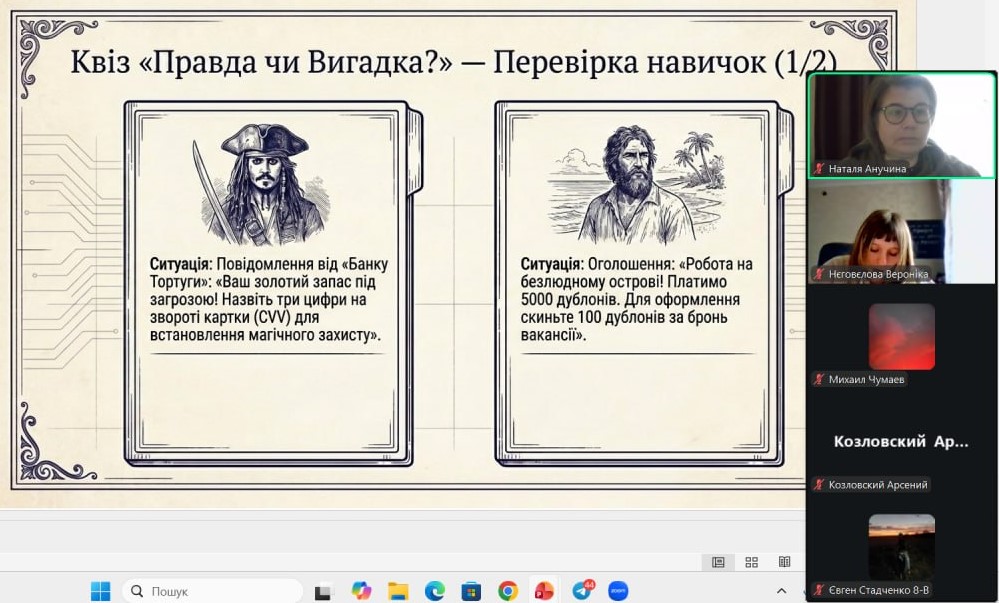Screen dimensions: 999x603
Task: Switch to Reading view in the status bar
Action: tap(785, 562)
